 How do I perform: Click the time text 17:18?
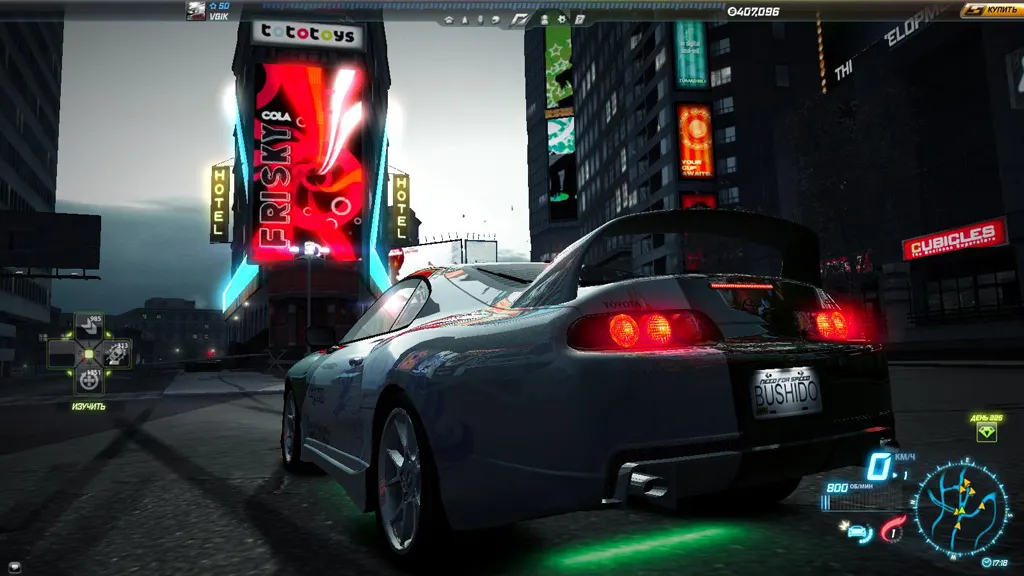pos(1000,562)
